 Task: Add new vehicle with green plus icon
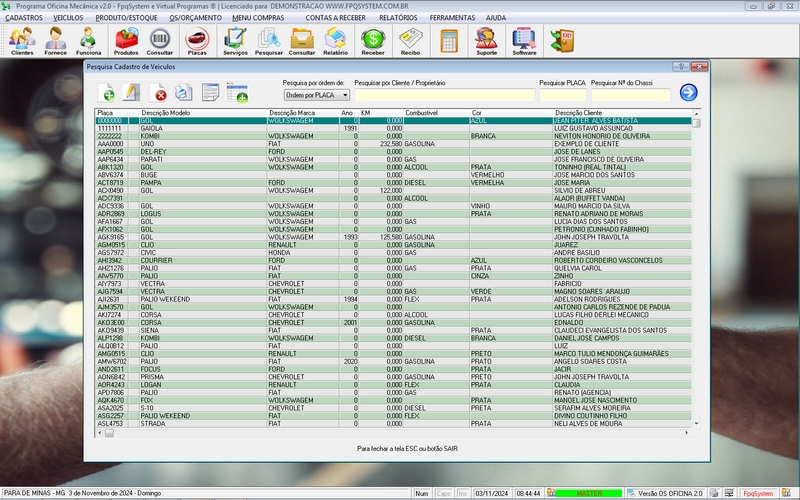coord(108,93)
